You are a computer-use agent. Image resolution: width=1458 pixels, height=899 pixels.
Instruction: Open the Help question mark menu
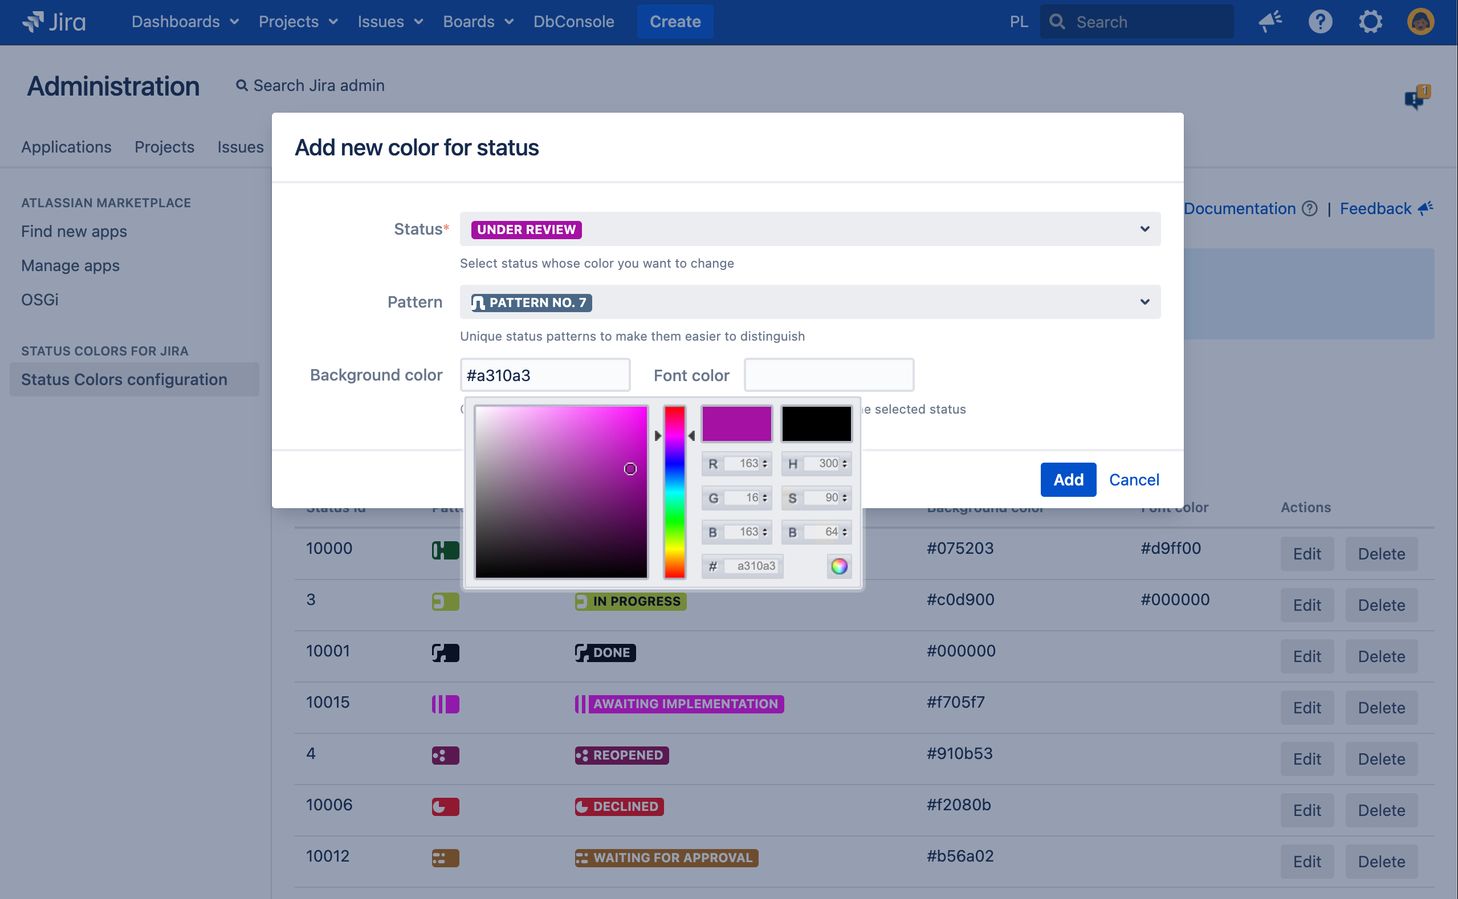point(1320,21)
